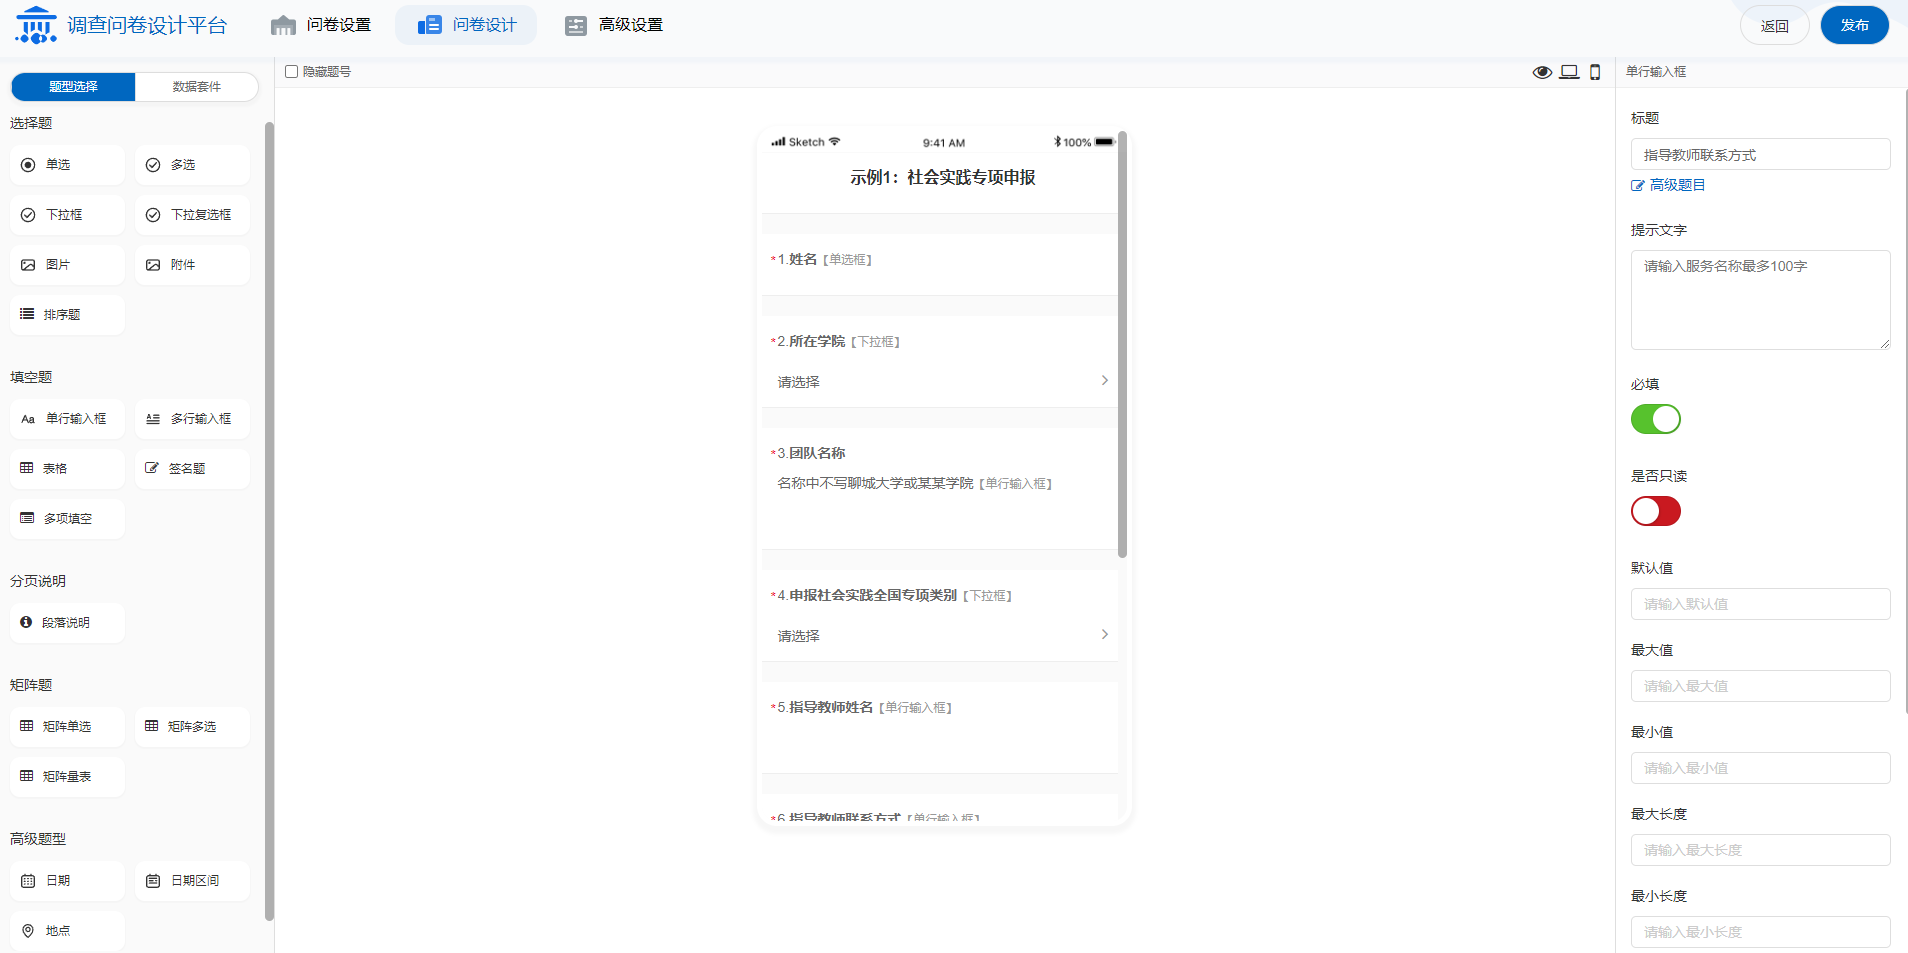Add a 下拉框 dropdown question type

click(68, 215)
